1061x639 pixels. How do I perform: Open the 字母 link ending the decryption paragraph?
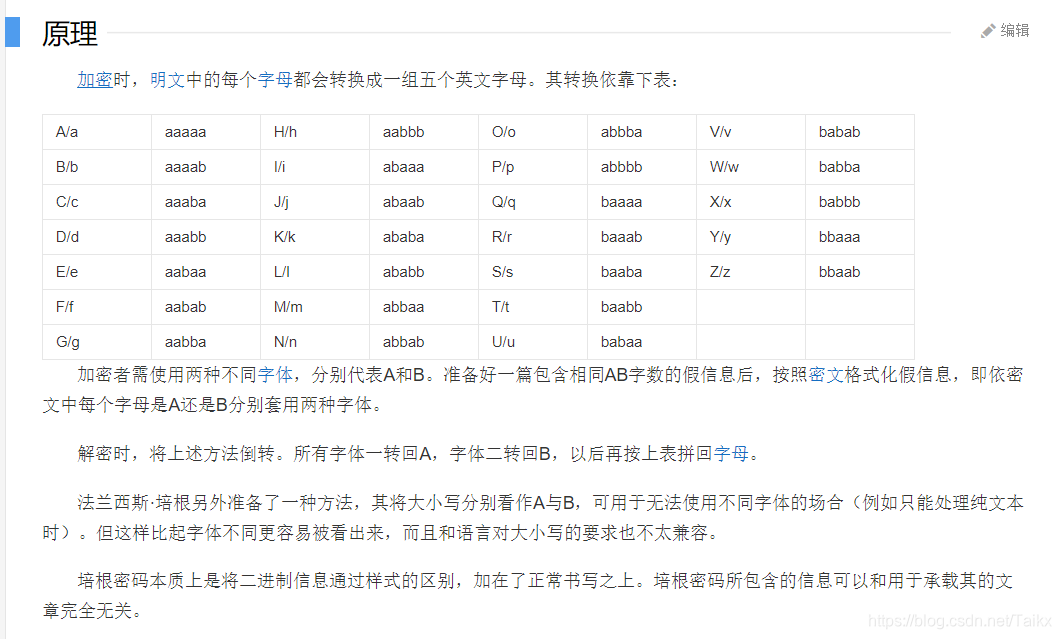pyautogui.click(x=731, y=453)
